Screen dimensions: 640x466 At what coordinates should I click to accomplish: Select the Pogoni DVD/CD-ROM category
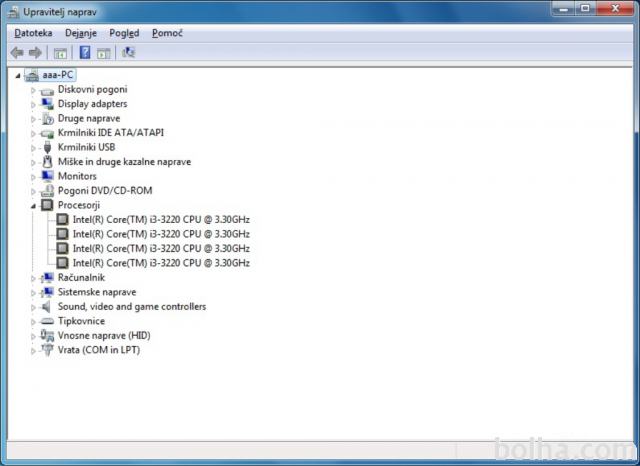pos(104,191)
